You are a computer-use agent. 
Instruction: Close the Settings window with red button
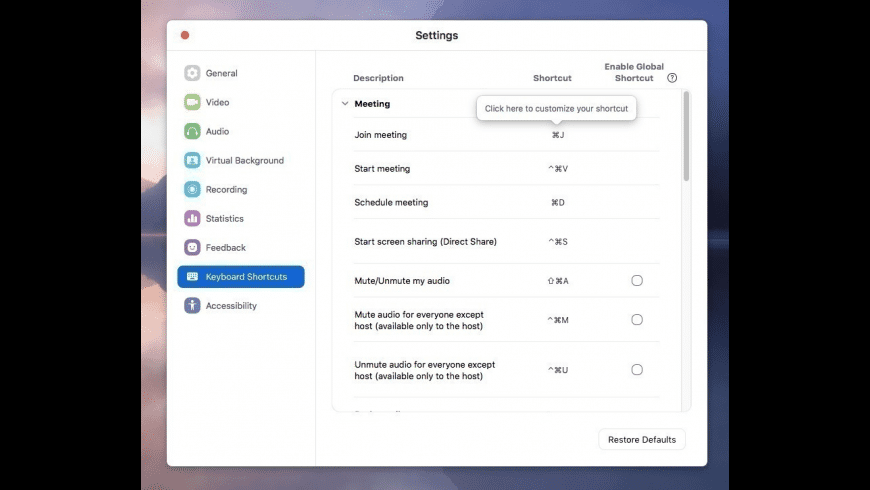pyautogui.click(x=185, y=35)
